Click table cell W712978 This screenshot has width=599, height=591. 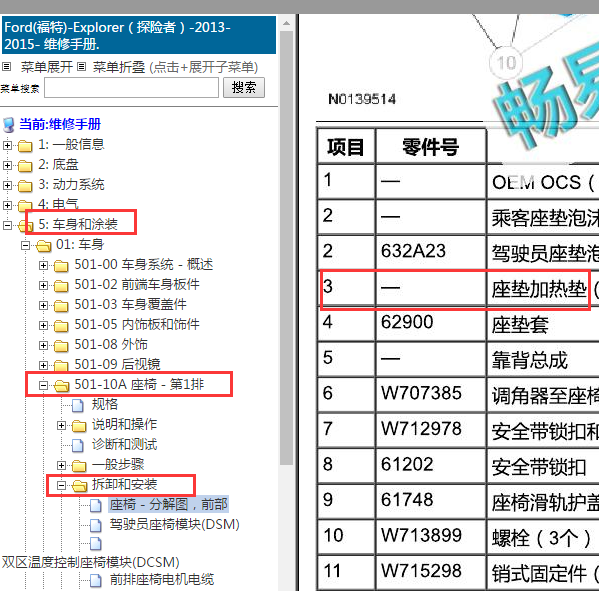tap(431, 429)
